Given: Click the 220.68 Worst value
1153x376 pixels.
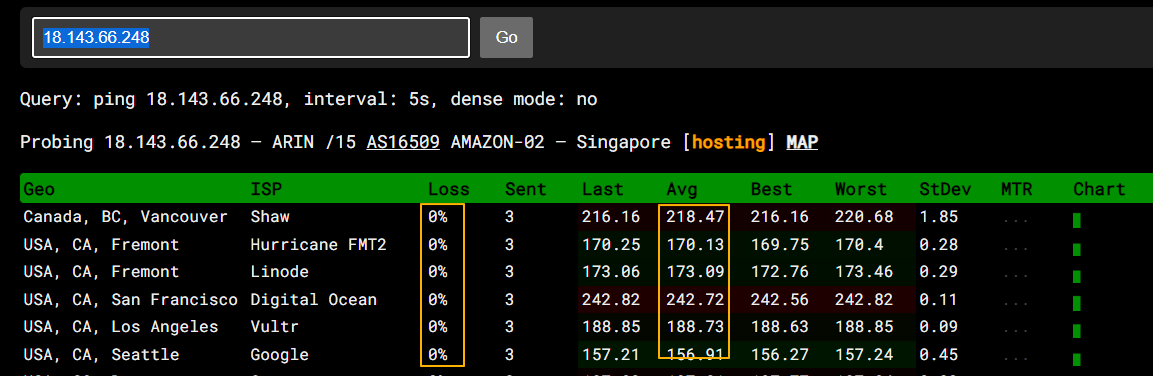Looking at the screenshot, I should click(865, 217).
